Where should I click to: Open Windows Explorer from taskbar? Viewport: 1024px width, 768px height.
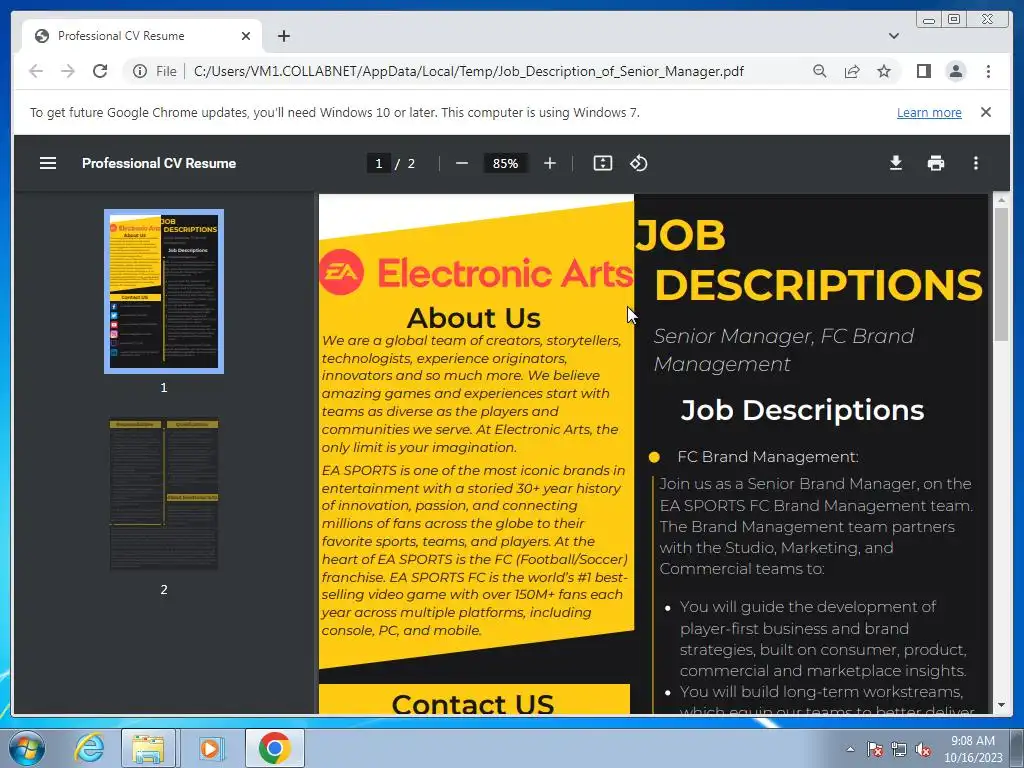coord(148,748)
